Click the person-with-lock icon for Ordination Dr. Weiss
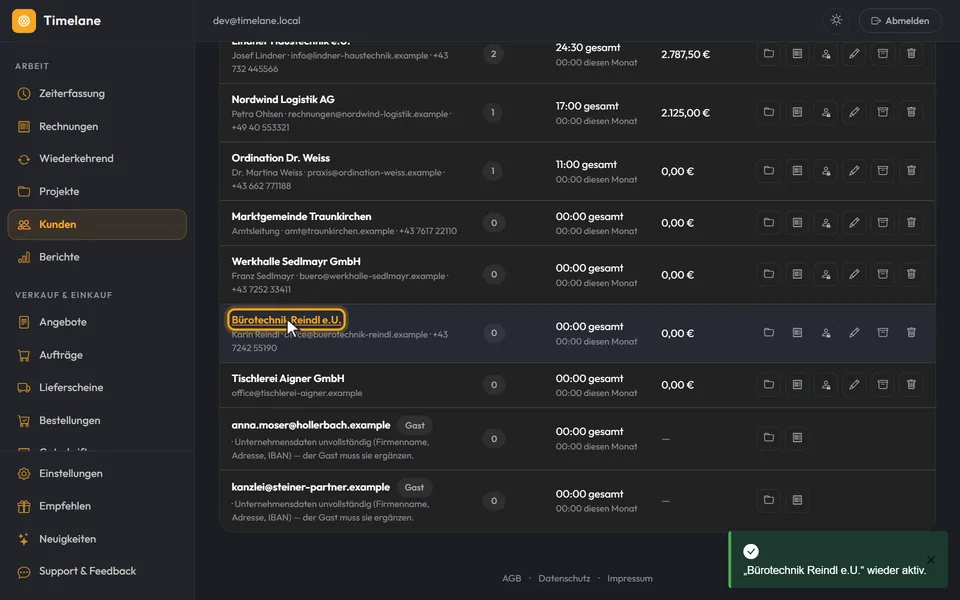This screenshot has width=960, height=600. [826, 171]
